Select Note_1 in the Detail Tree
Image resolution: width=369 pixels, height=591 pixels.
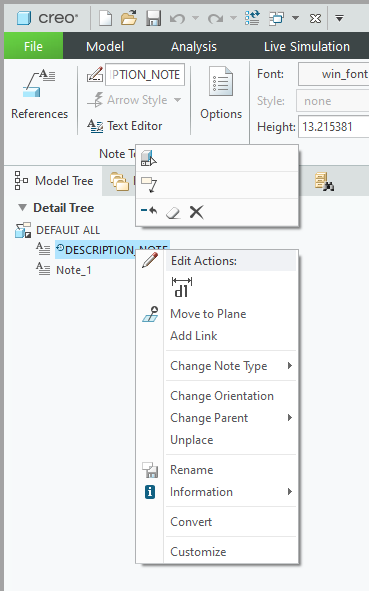[73, 270]
